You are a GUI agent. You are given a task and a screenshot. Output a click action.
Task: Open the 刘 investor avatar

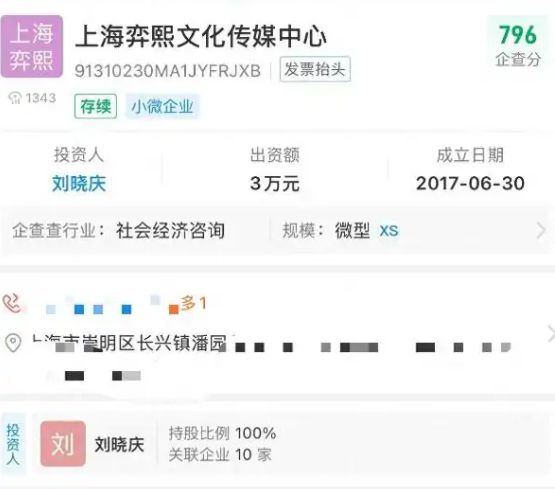(63, 444)
